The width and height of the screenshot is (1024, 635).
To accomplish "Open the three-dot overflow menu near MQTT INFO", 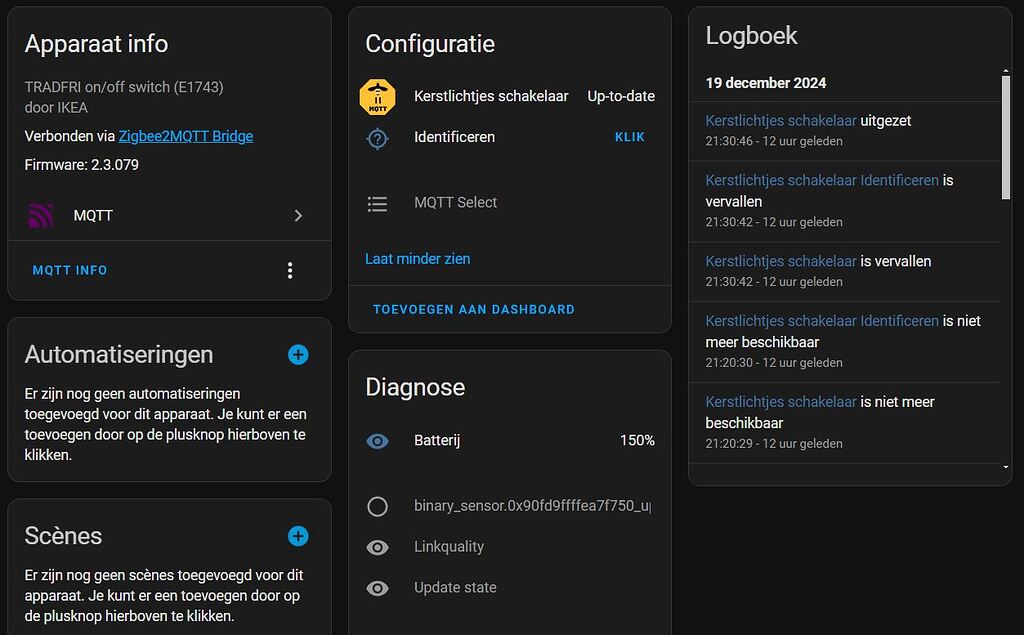I will point(289,270).
